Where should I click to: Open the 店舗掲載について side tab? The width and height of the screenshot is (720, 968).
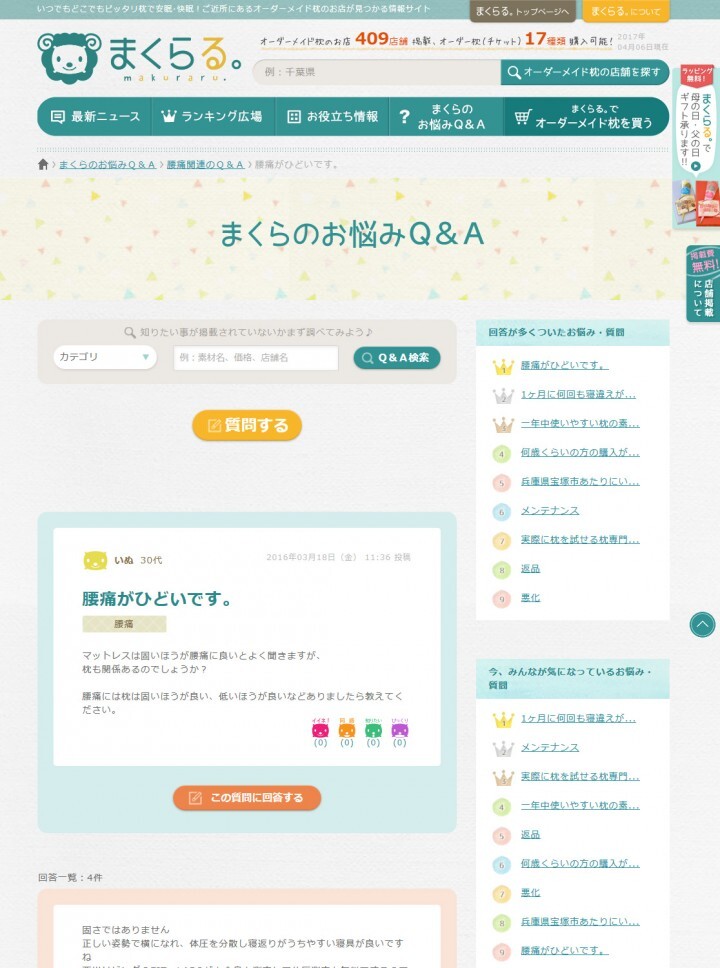pos(703,283)
